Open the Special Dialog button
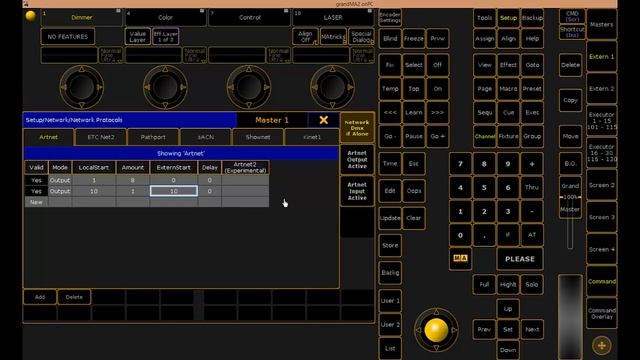The image size is (640, 360). pos(361,37)
